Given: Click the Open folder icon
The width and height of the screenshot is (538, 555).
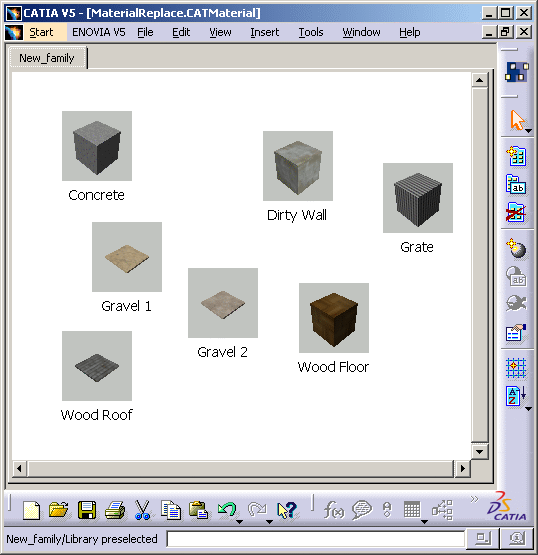Looking at the screenshot, I should click(x=59, y=510).
